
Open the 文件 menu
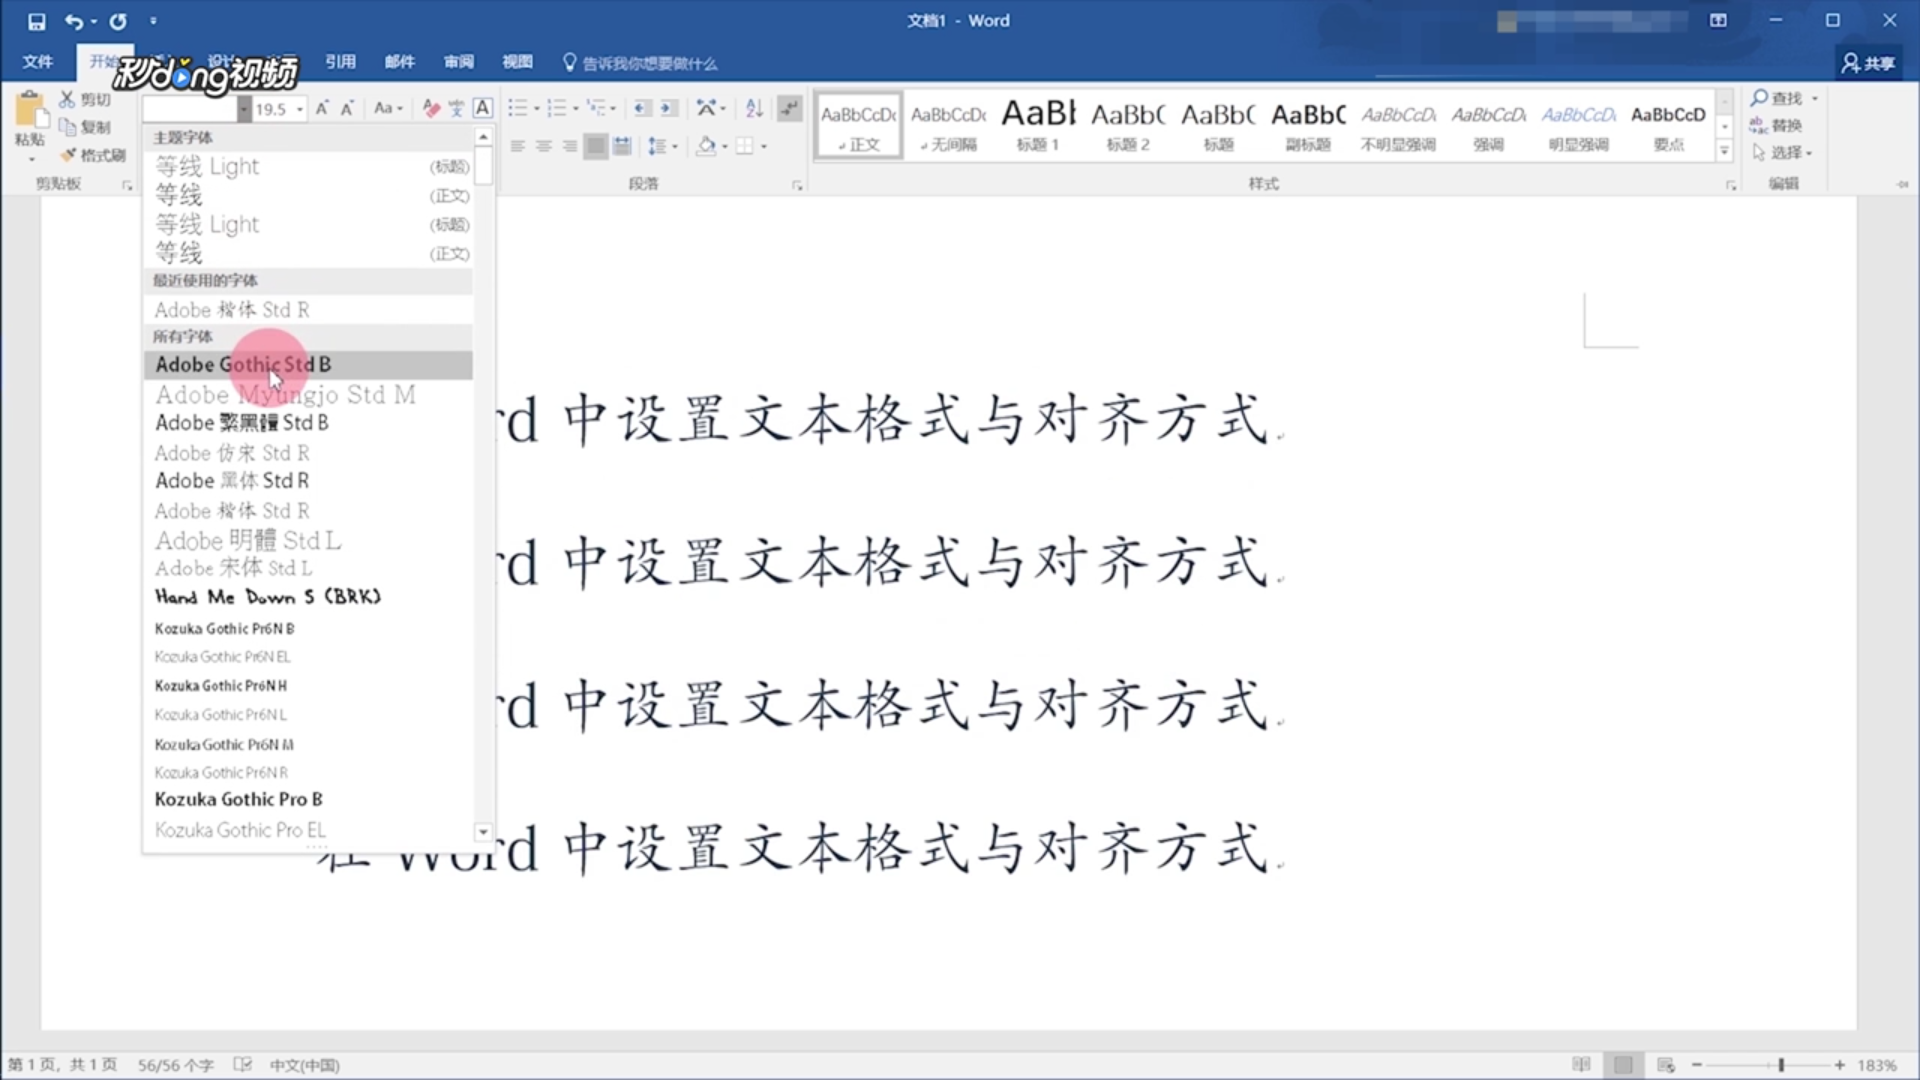[x=38, y=62]
